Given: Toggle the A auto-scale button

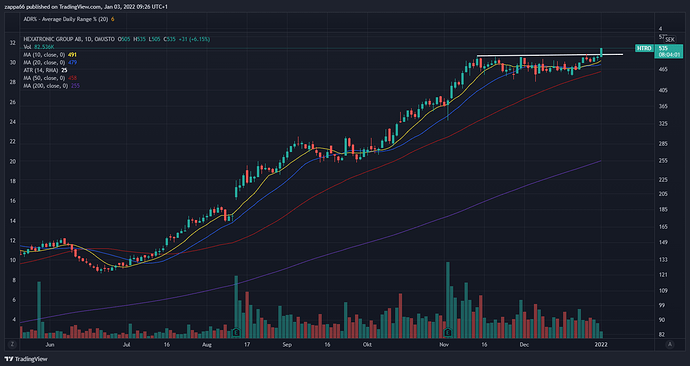Looking at the screenshot, I should point(670,344).
